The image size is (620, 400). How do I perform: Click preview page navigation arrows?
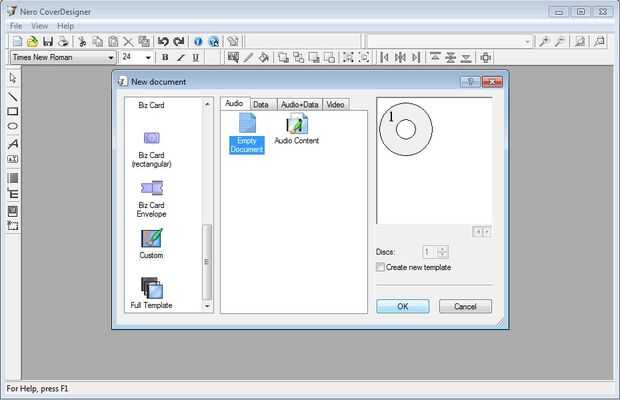tap(482, 232)
